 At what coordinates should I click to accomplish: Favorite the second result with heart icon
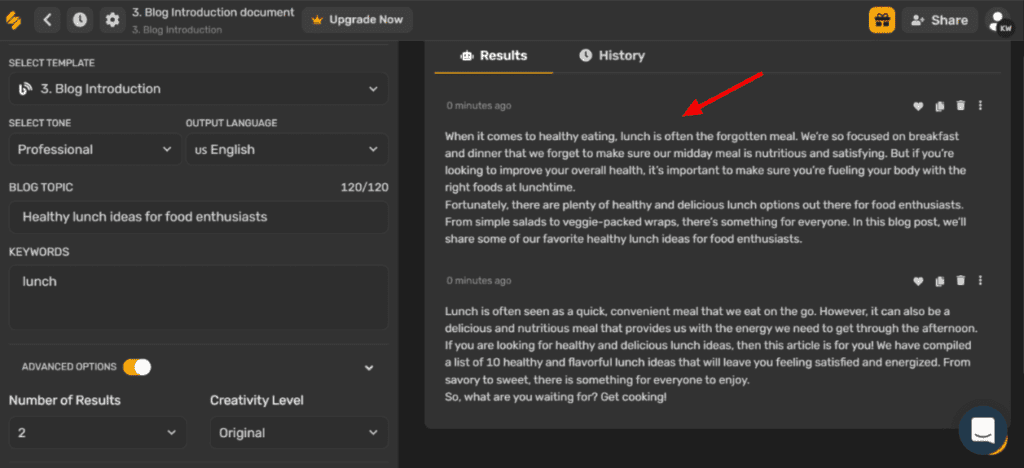[x=918, y=281]
